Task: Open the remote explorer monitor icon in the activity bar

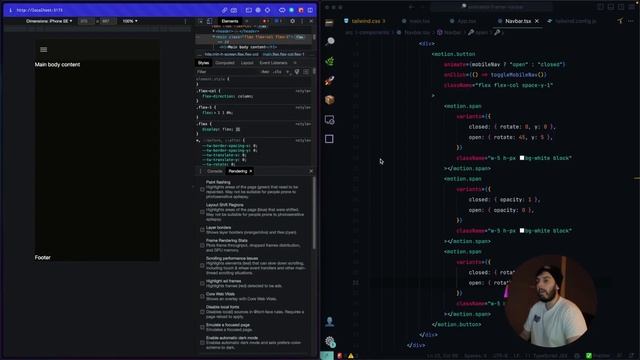Action: 330,120
